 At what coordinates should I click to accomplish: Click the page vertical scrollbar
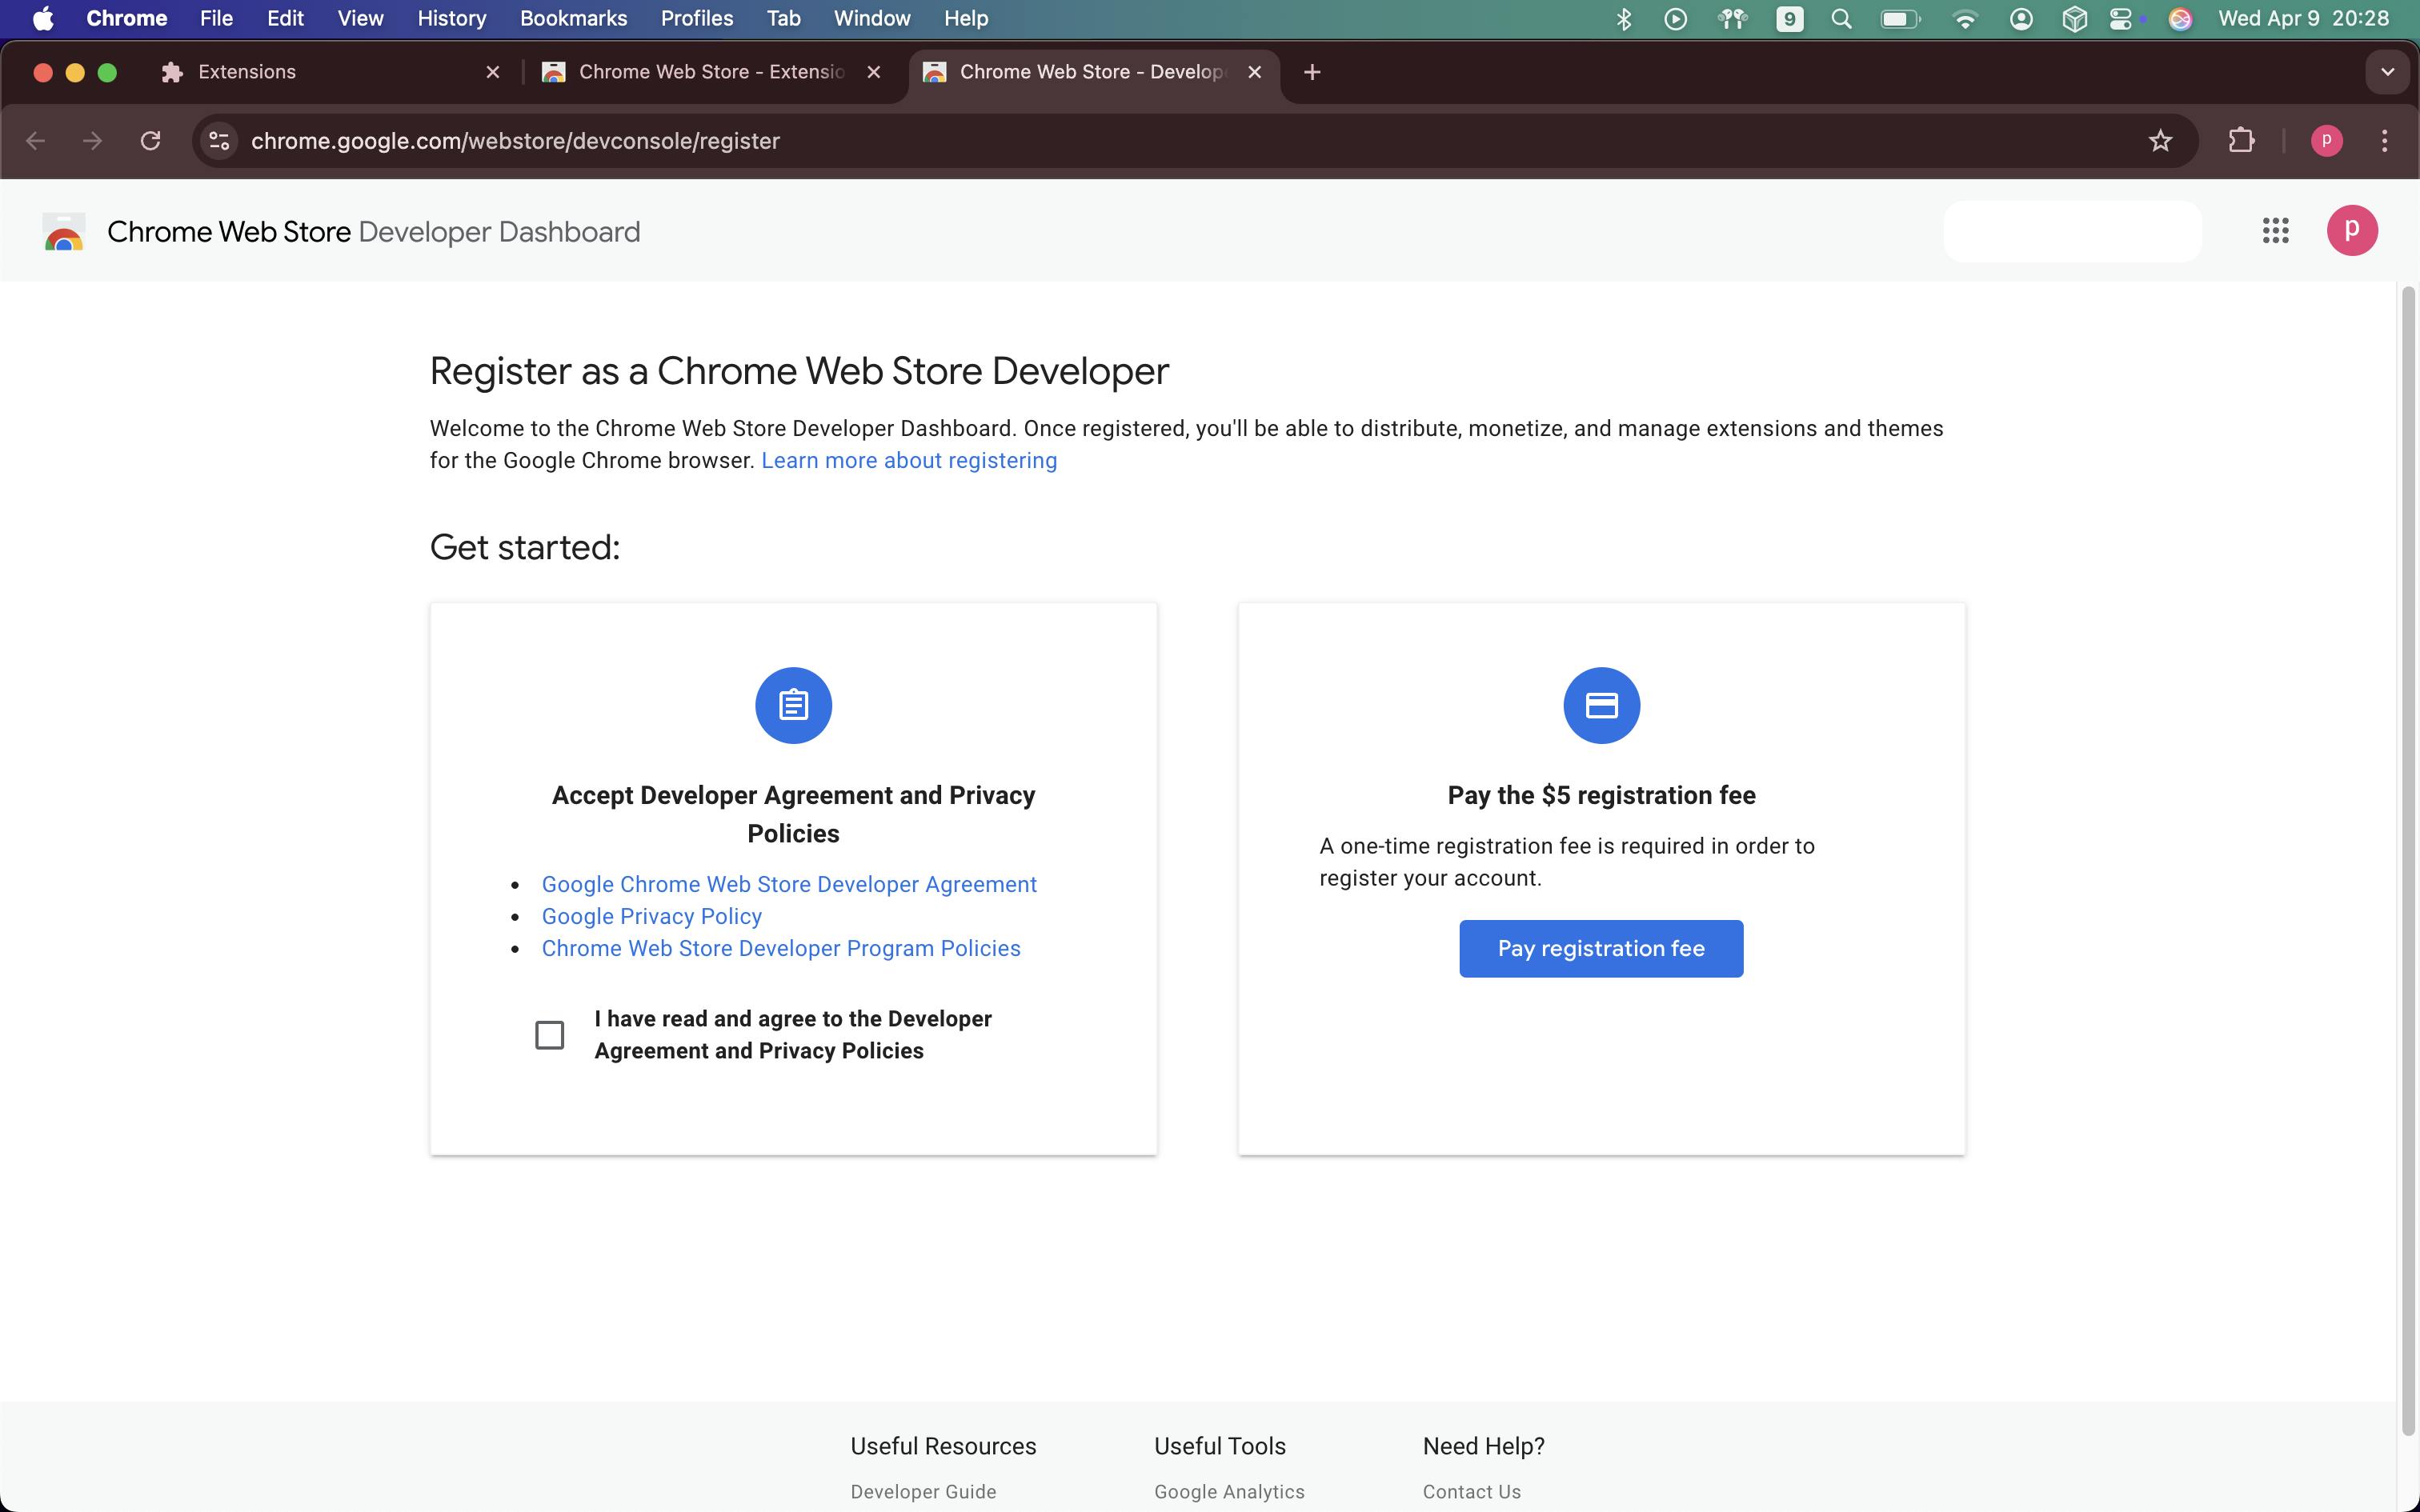pyautogui.click(x=2408, y=860)
